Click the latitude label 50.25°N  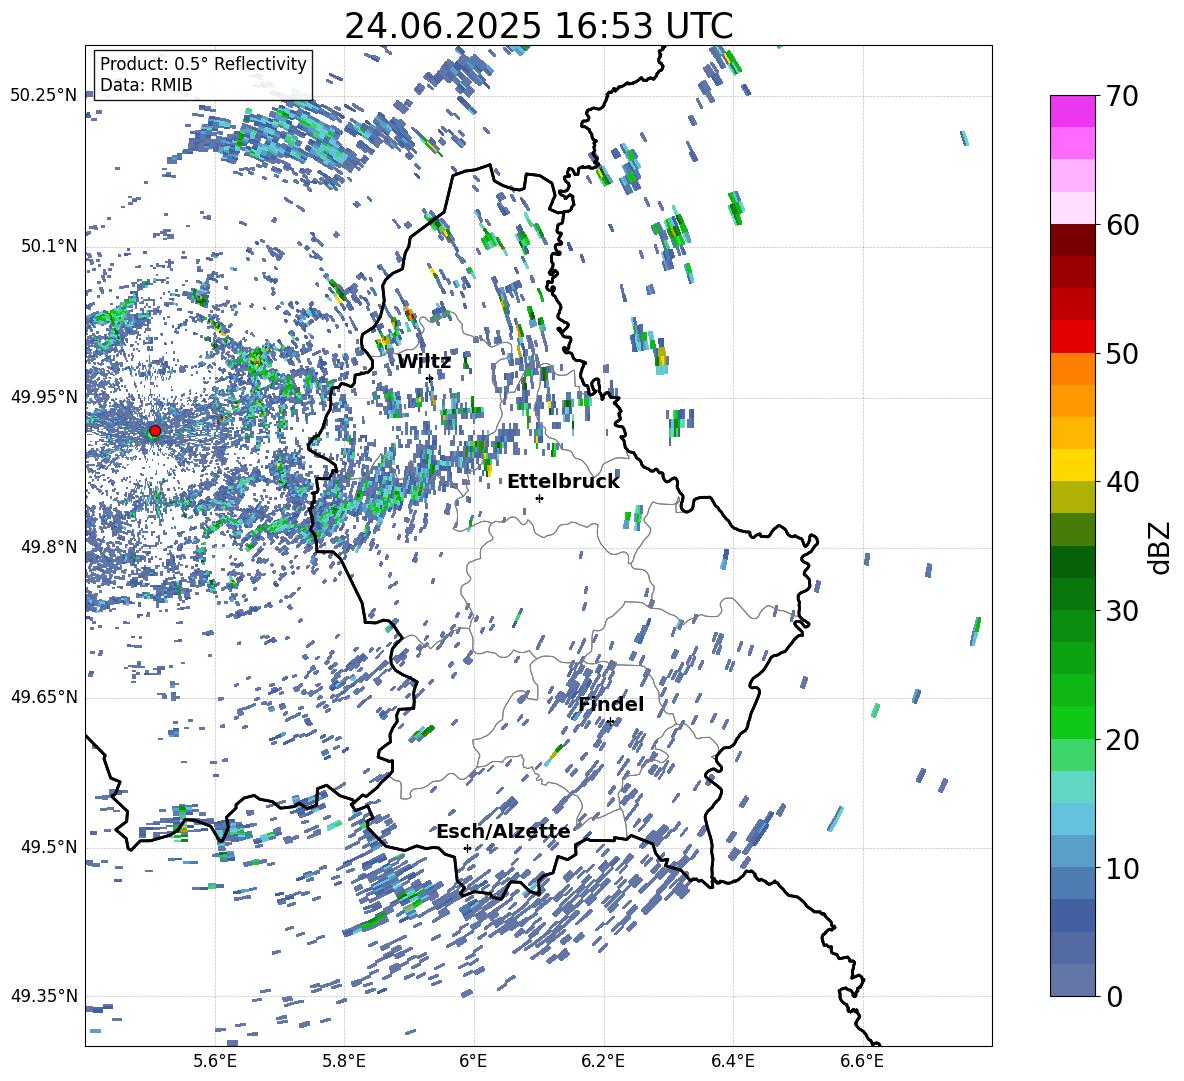click(44, 96)
